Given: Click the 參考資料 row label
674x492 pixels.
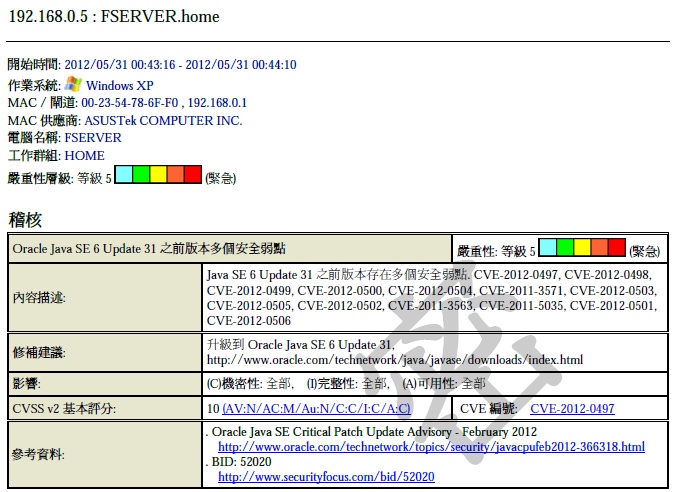Looking at the screenshot, I should [x=38, y=454].
